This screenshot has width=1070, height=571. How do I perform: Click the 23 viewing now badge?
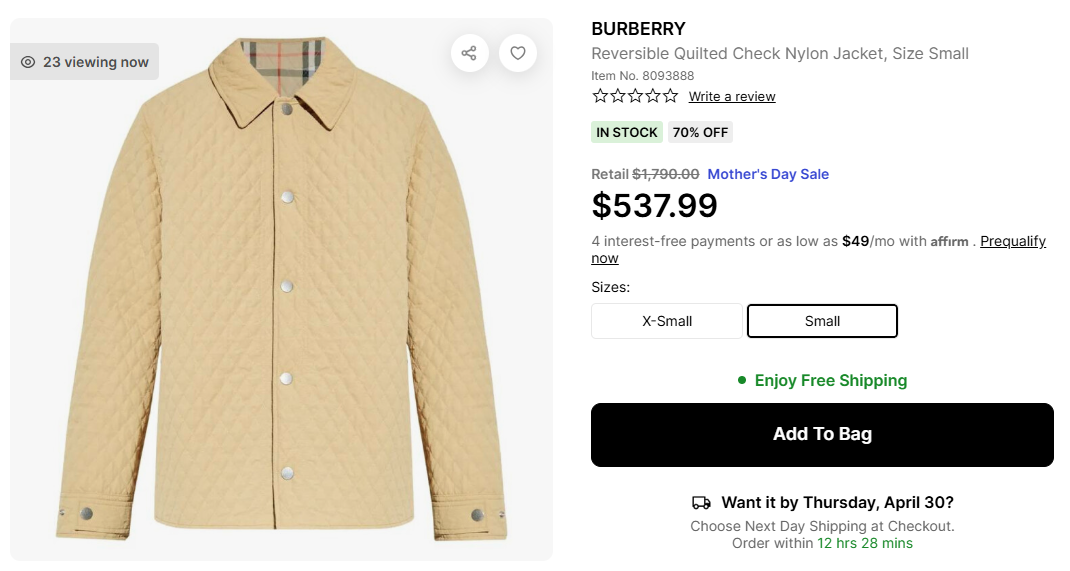[x=85, y=62]
